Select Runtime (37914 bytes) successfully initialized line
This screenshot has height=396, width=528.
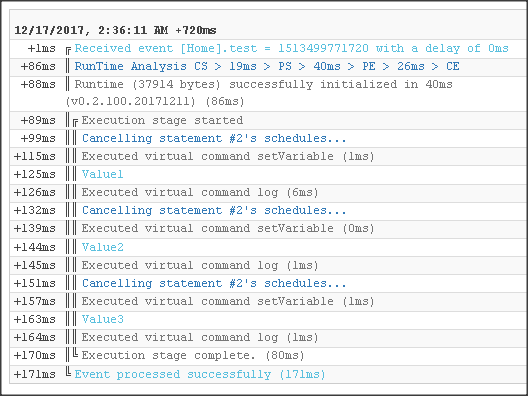point(263,84)
